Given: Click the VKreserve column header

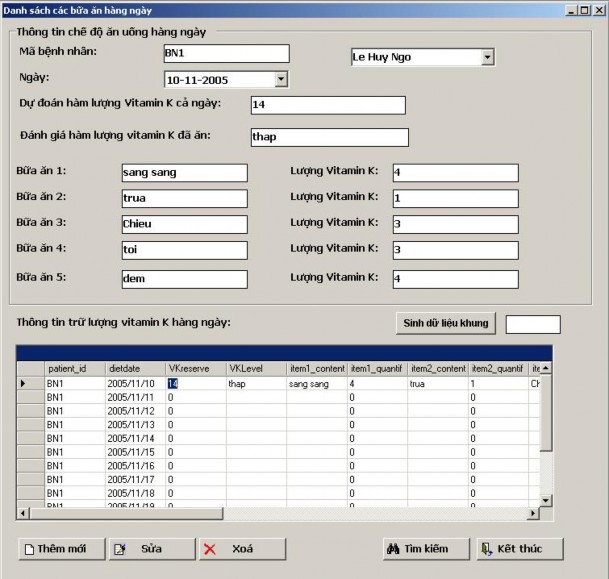Looking at the screenshot, I should [x=195, y=368].
